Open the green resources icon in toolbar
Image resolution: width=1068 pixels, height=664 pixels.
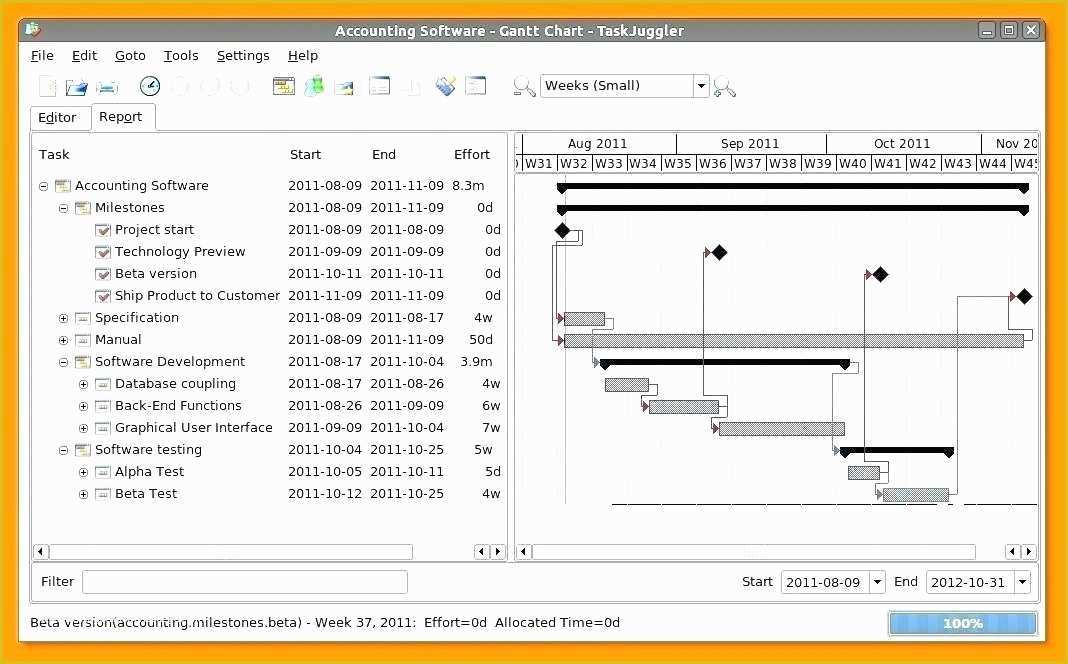pos(314,86)
